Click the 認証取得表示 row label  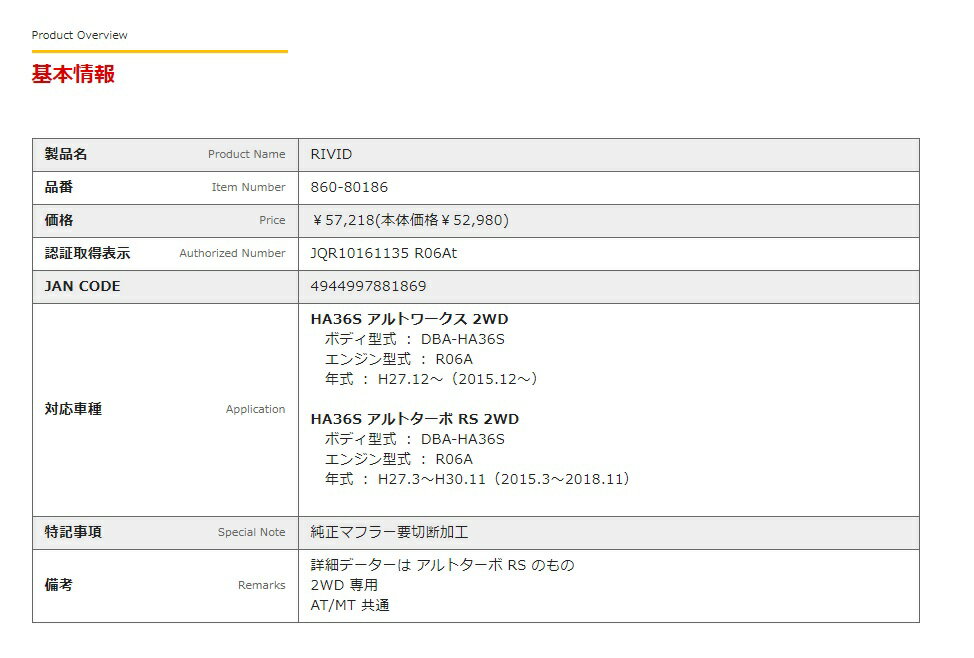pos(87,253)
